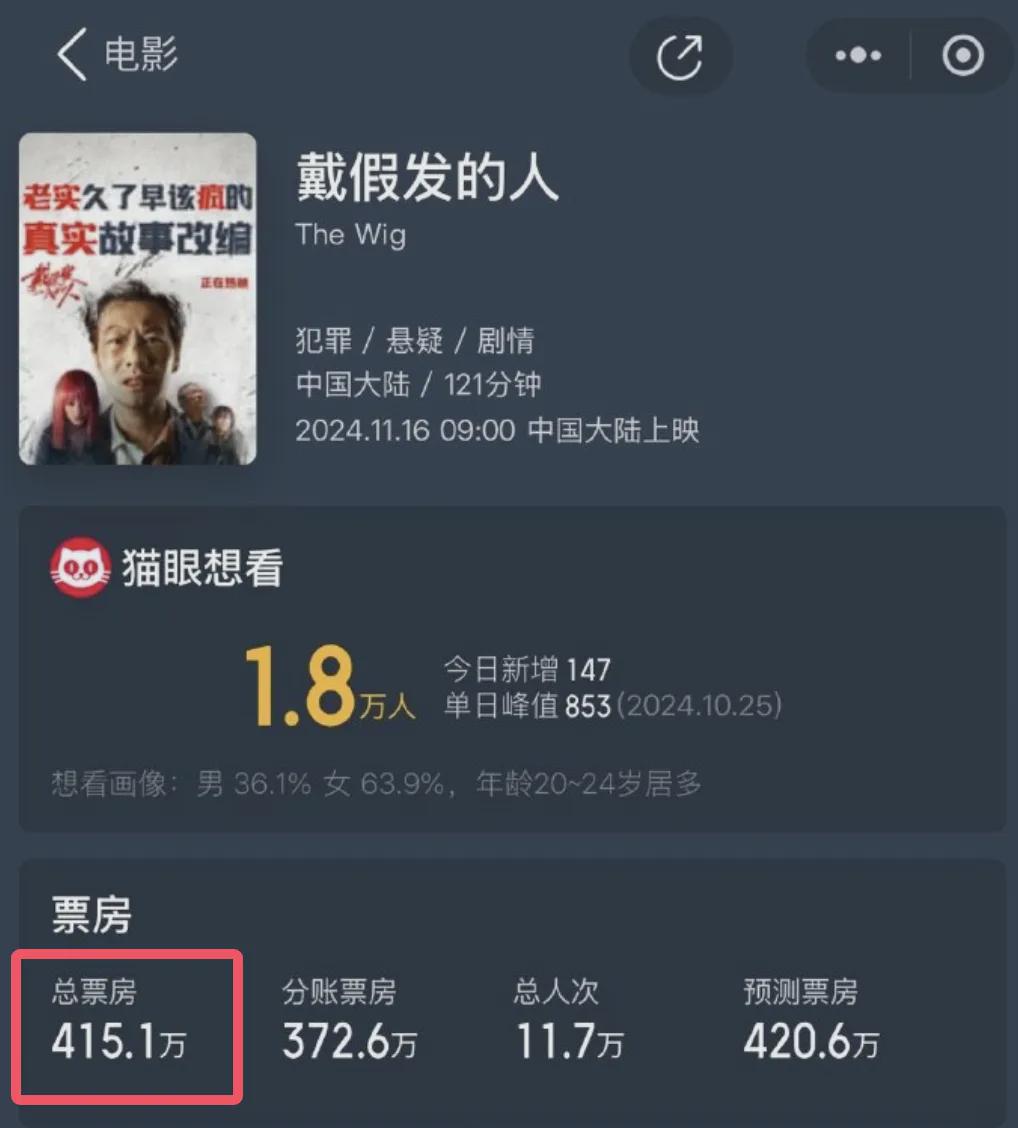Tap the 想看画像 audience profile line
This screenshot has width=1018, height=1128.
[x=376, y=783]
